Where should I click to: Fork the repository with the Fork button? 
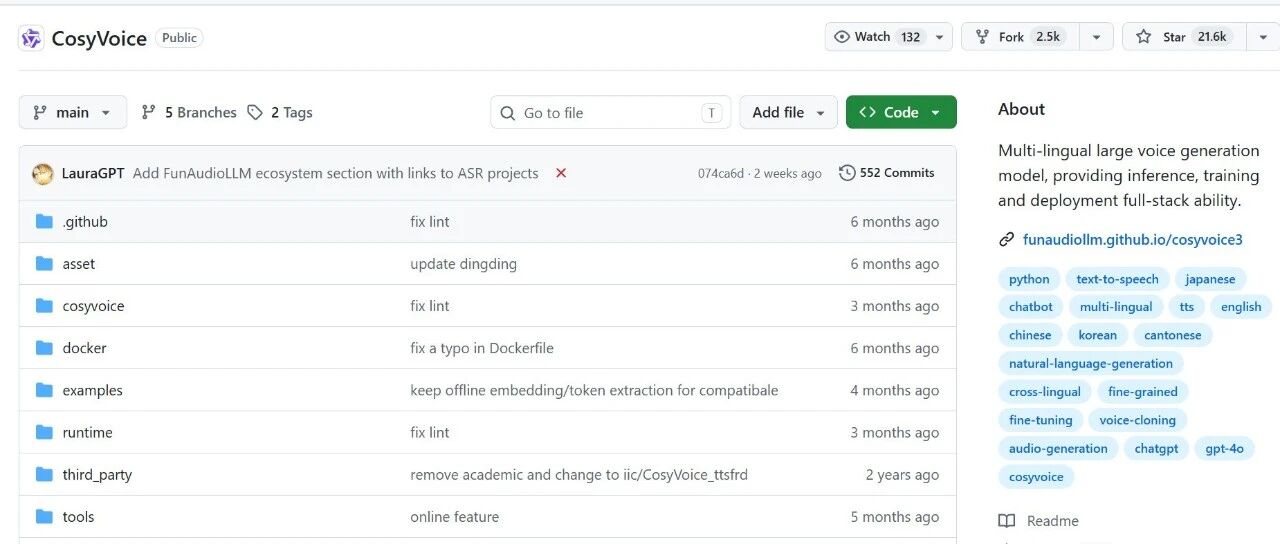tap(1020, 37)
